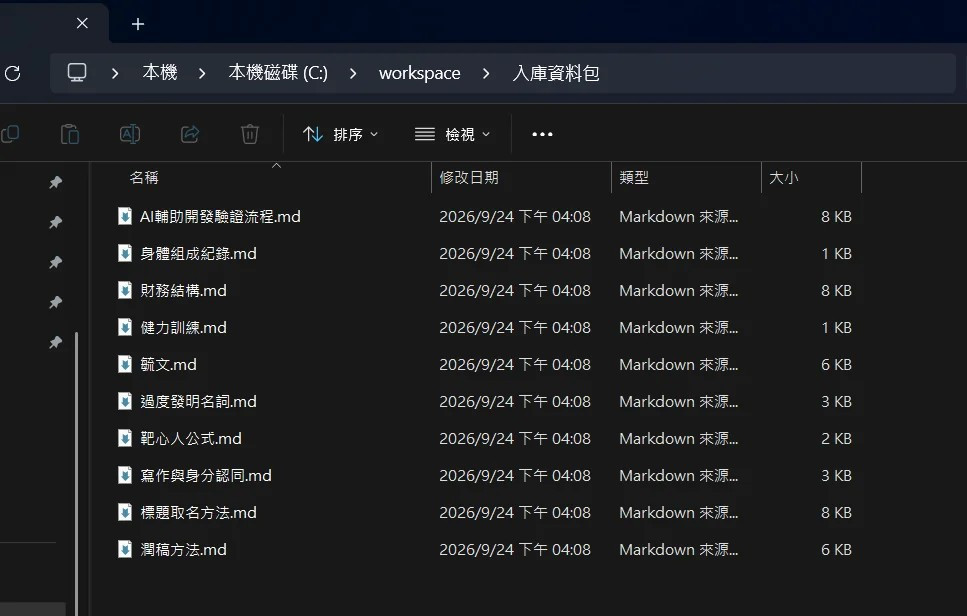Open the 檢視 view dropdown
The image size is (967, 616).
(453, 134)
